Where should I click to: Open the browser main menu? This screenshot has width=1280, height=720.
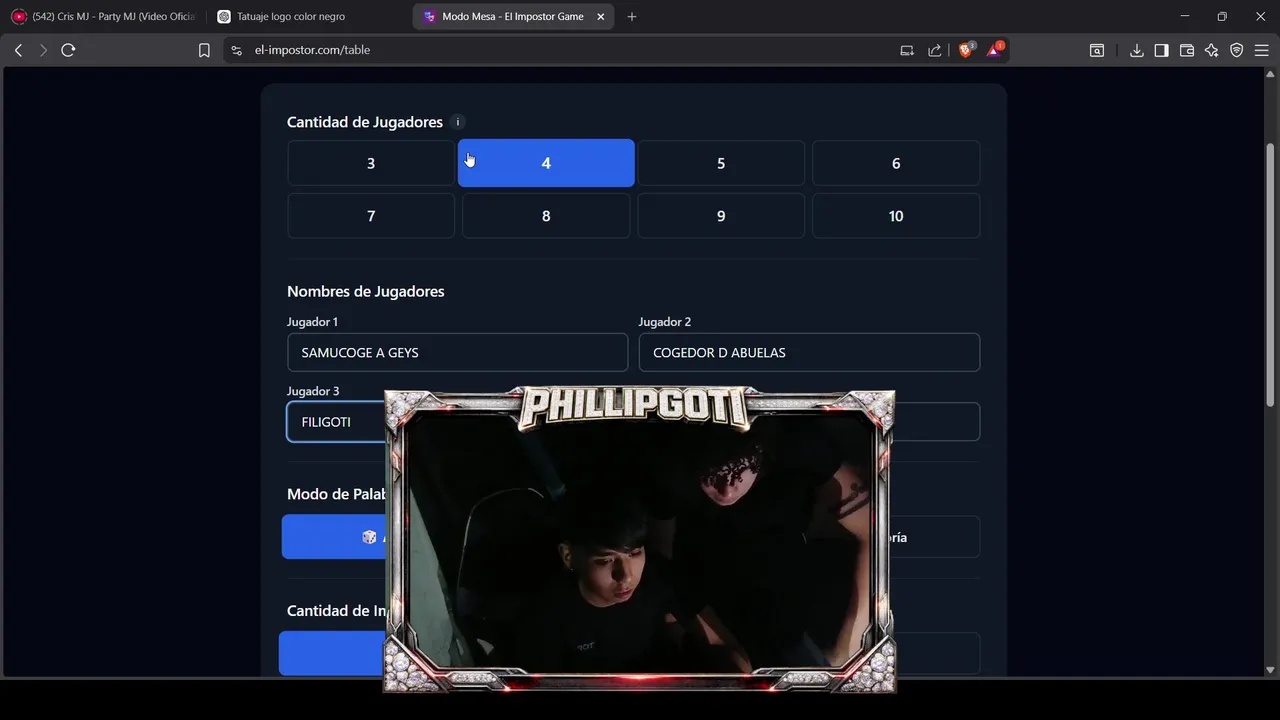(1261, 50)
